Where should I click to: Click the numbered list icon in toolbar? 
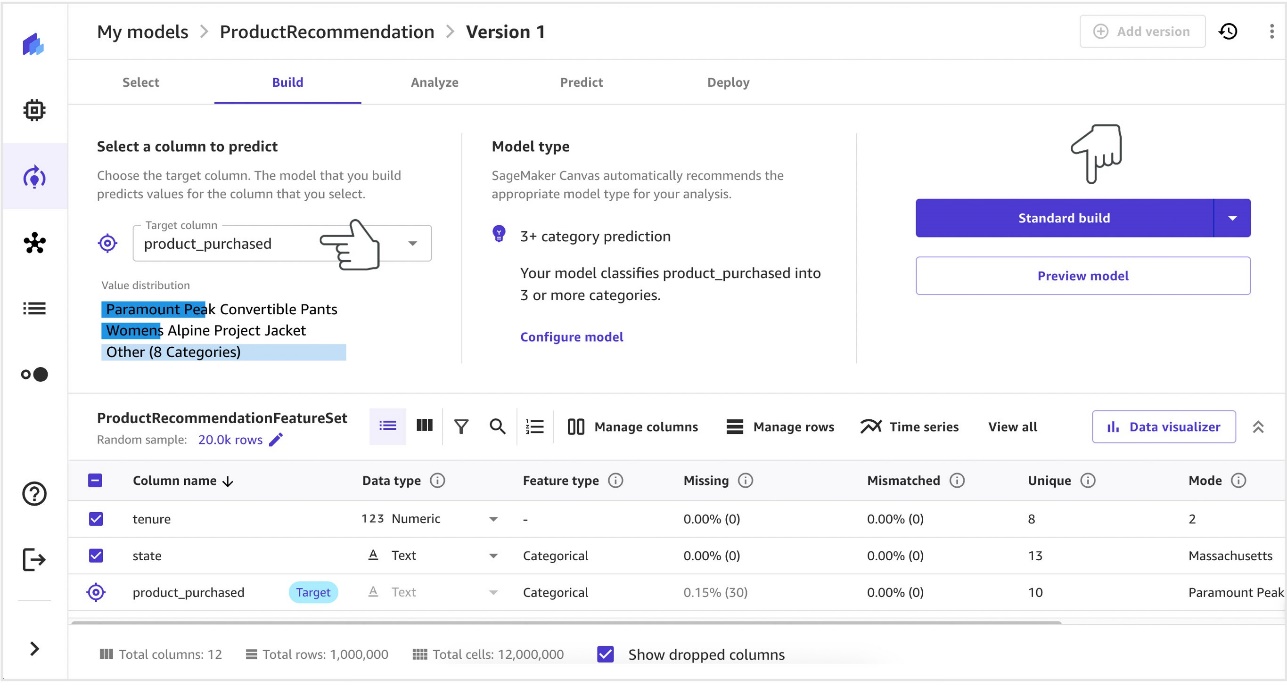(535, 427)
